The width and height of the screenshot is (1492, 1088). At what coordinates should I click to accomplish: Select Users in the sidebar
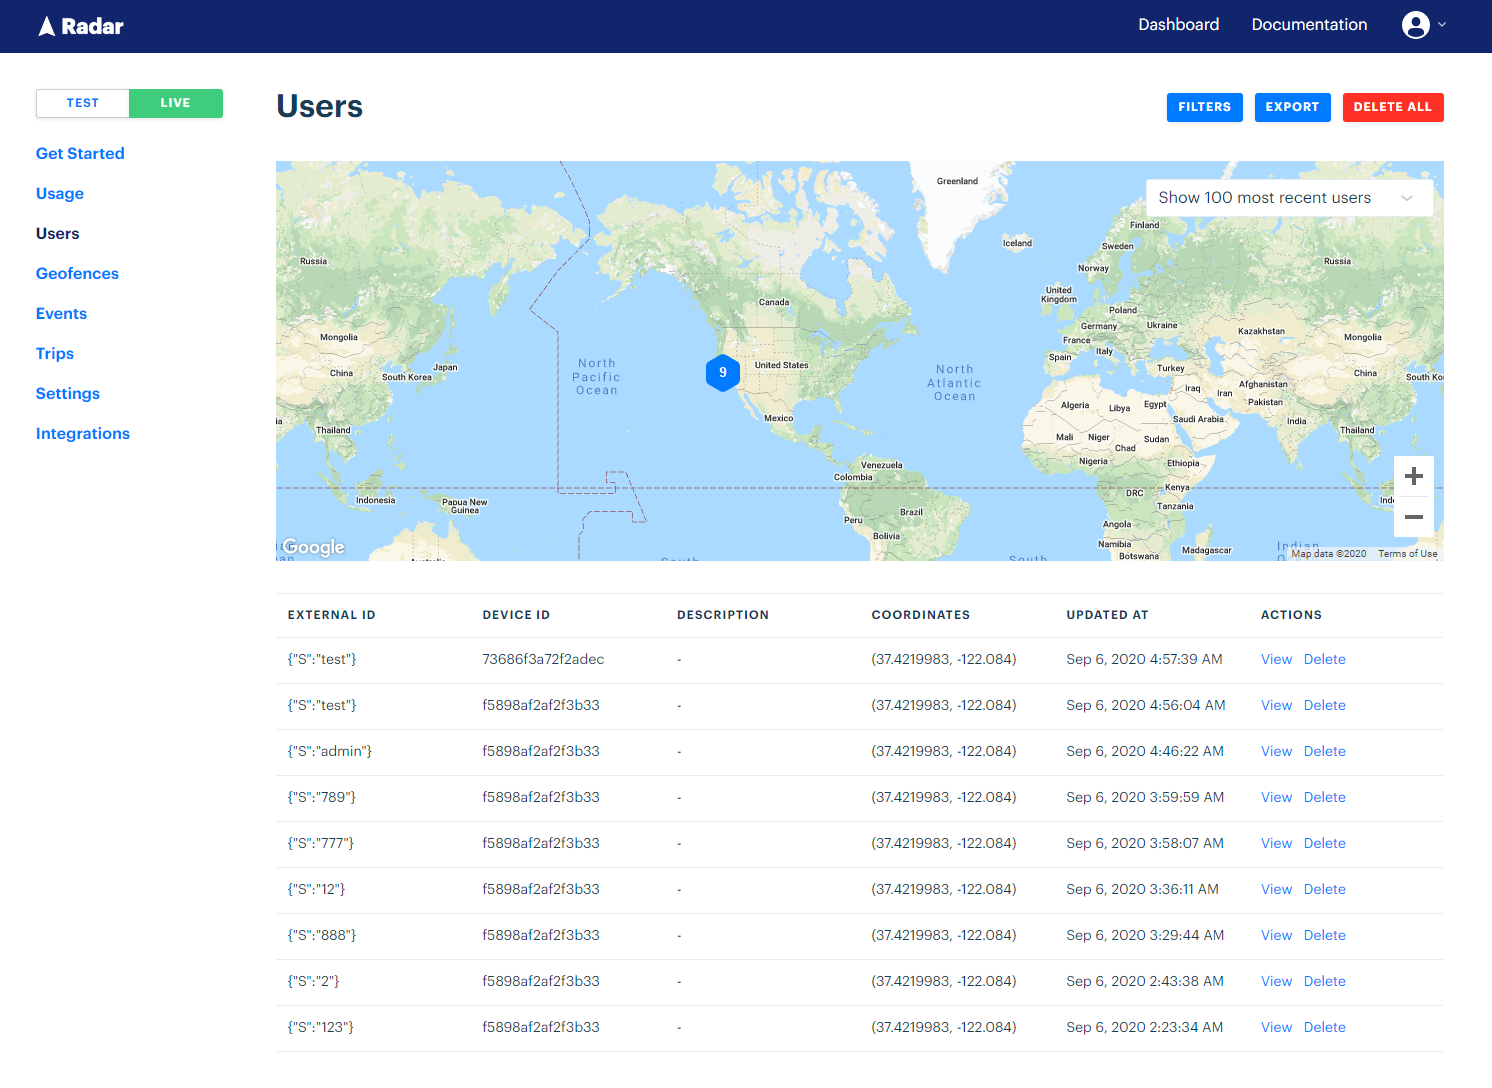click(x=57, y=233)
